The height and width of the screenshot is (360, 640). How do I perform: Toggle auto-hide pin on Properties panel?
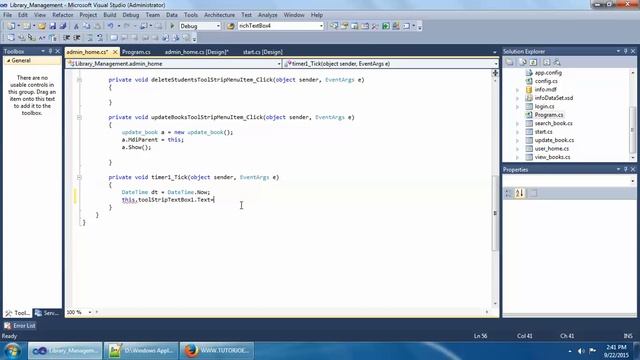(x=625, y=169)
